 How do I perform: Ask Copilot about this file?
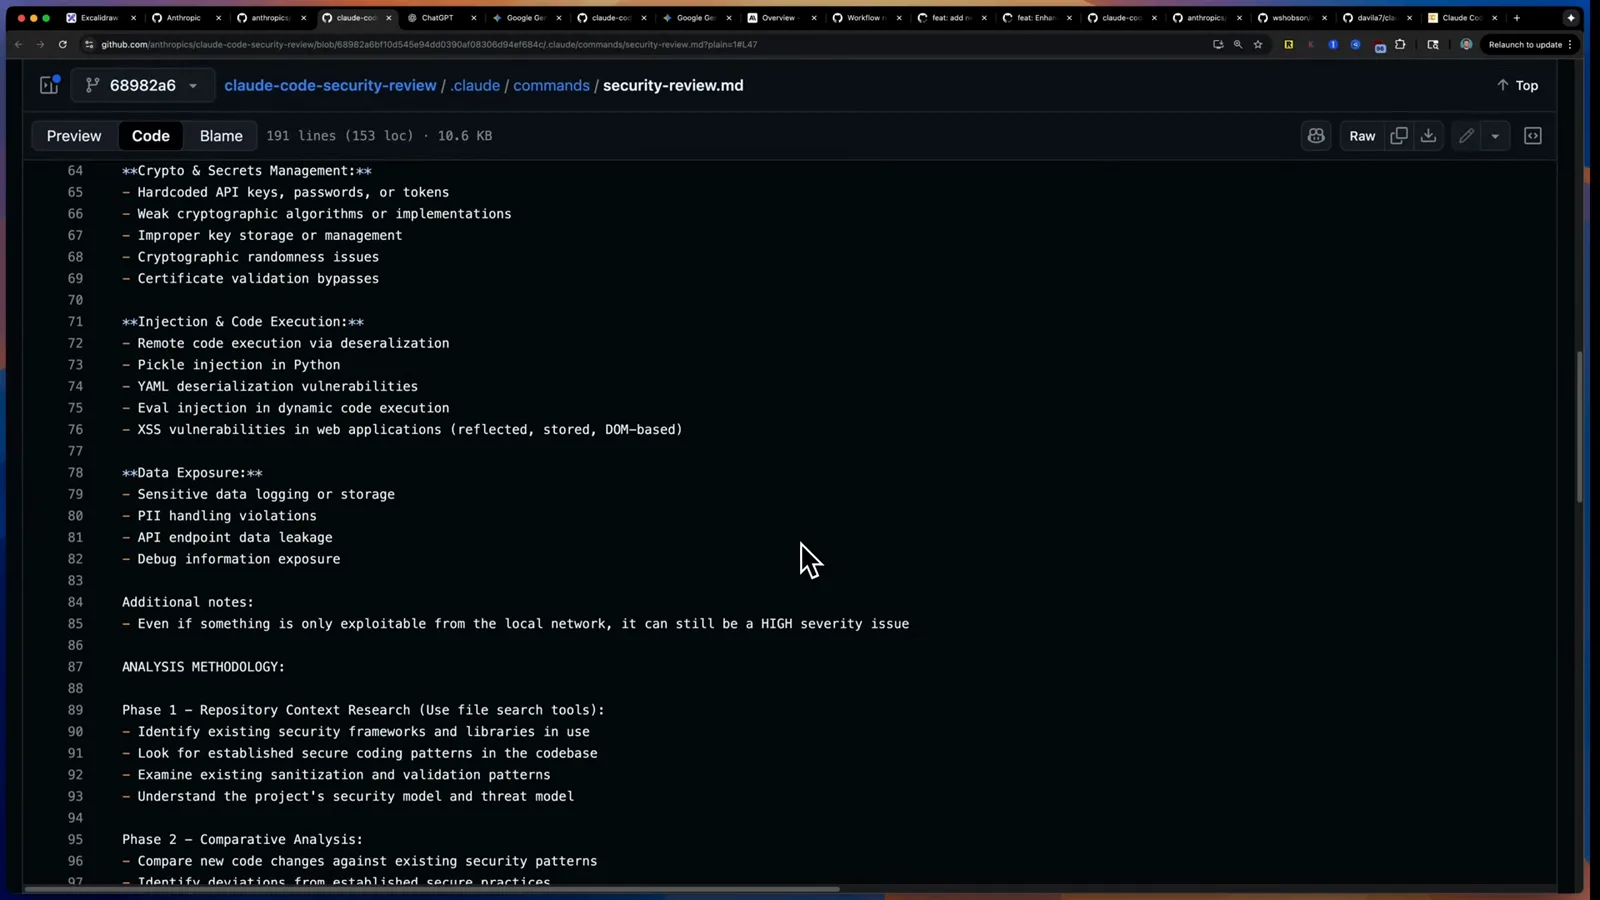point(1316,136)
